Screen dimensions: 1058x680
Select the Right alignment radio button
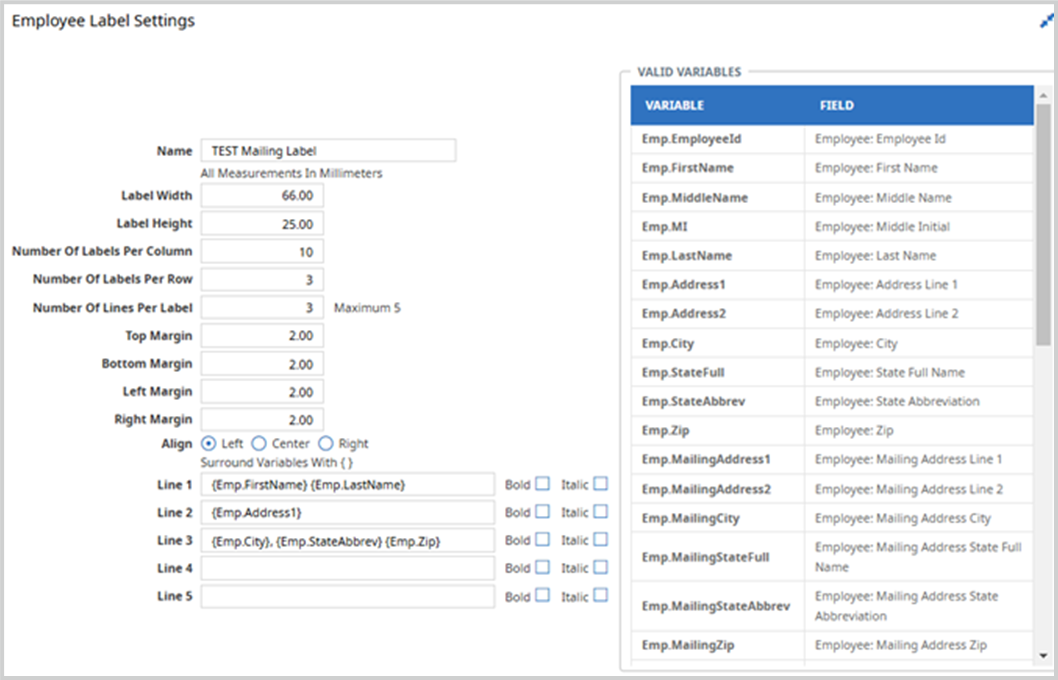click(x=325, y=443)
